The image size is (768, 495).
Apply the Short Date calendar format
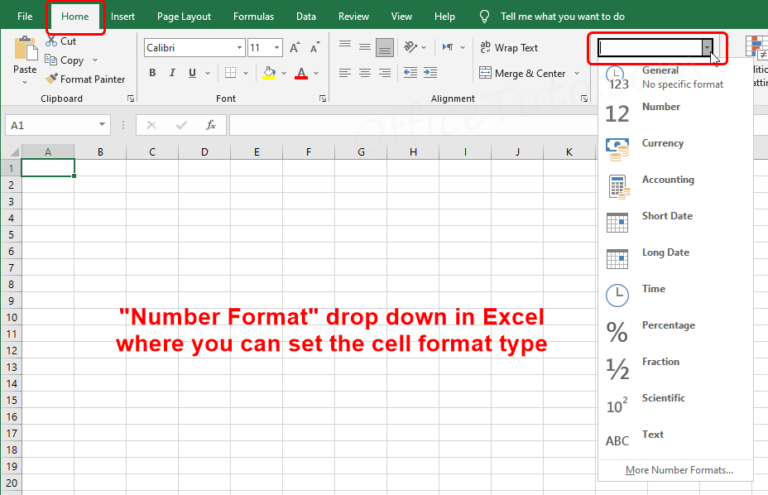[x=617, y=221]
